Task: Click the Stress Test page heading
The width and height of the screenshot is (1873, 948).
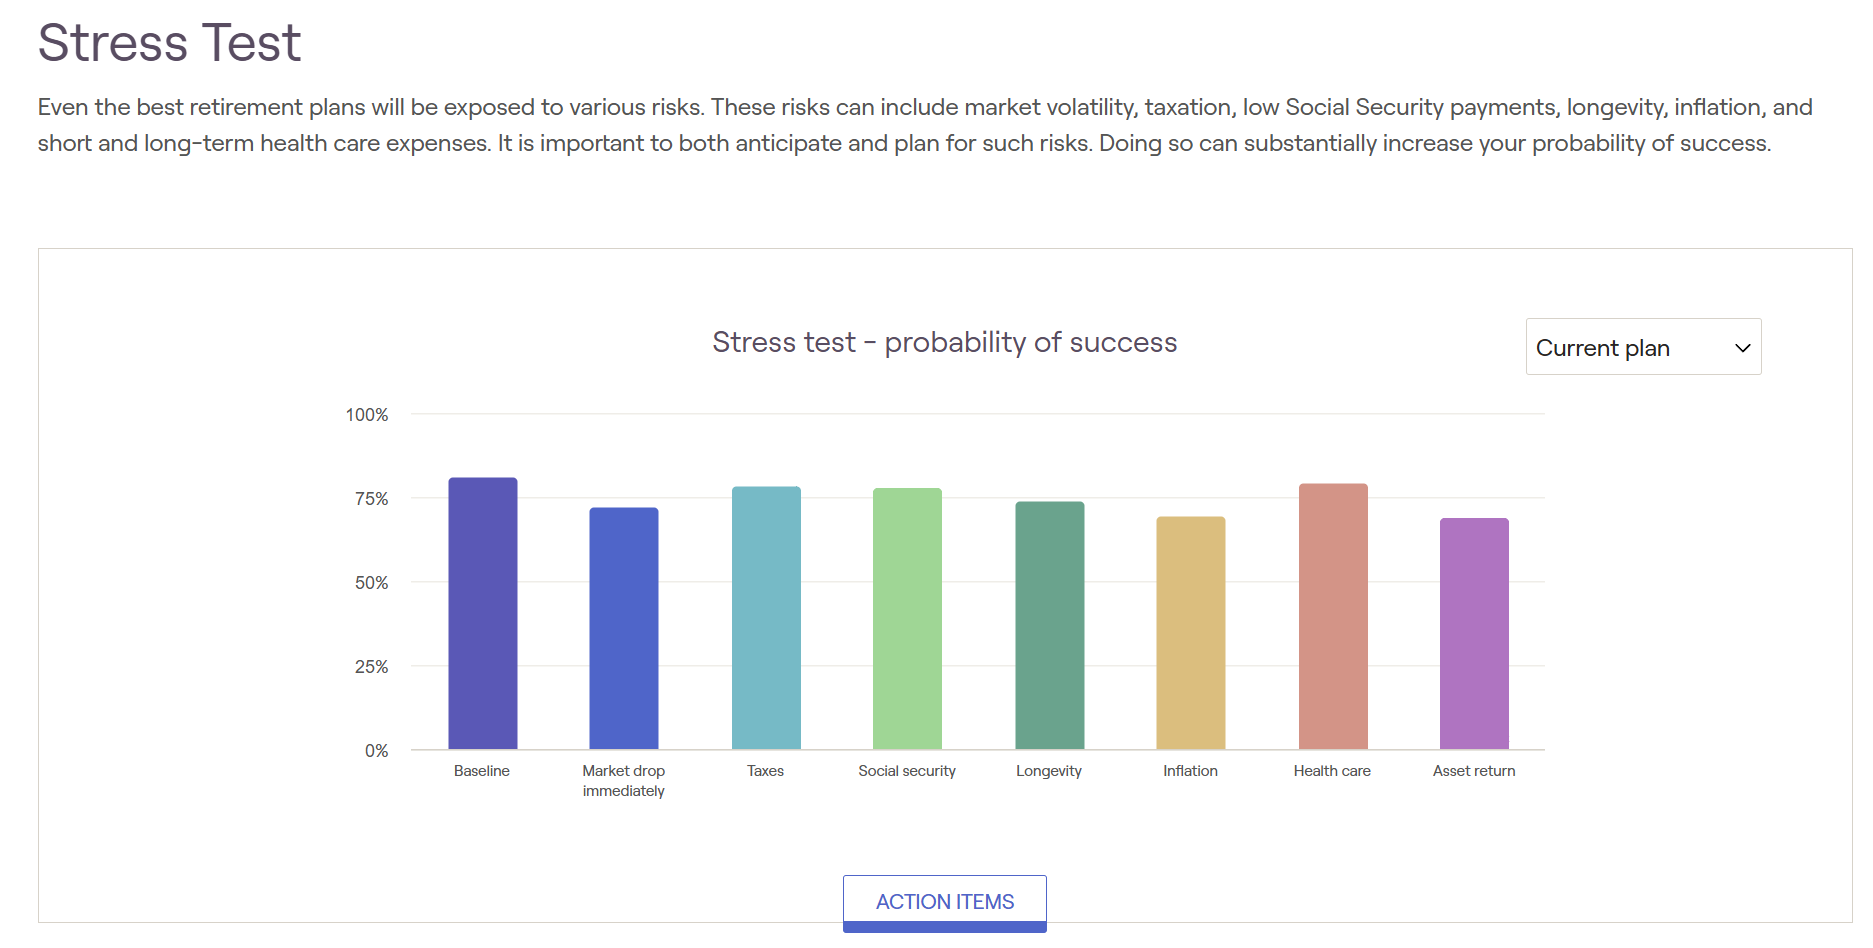Action: (169, 43)
